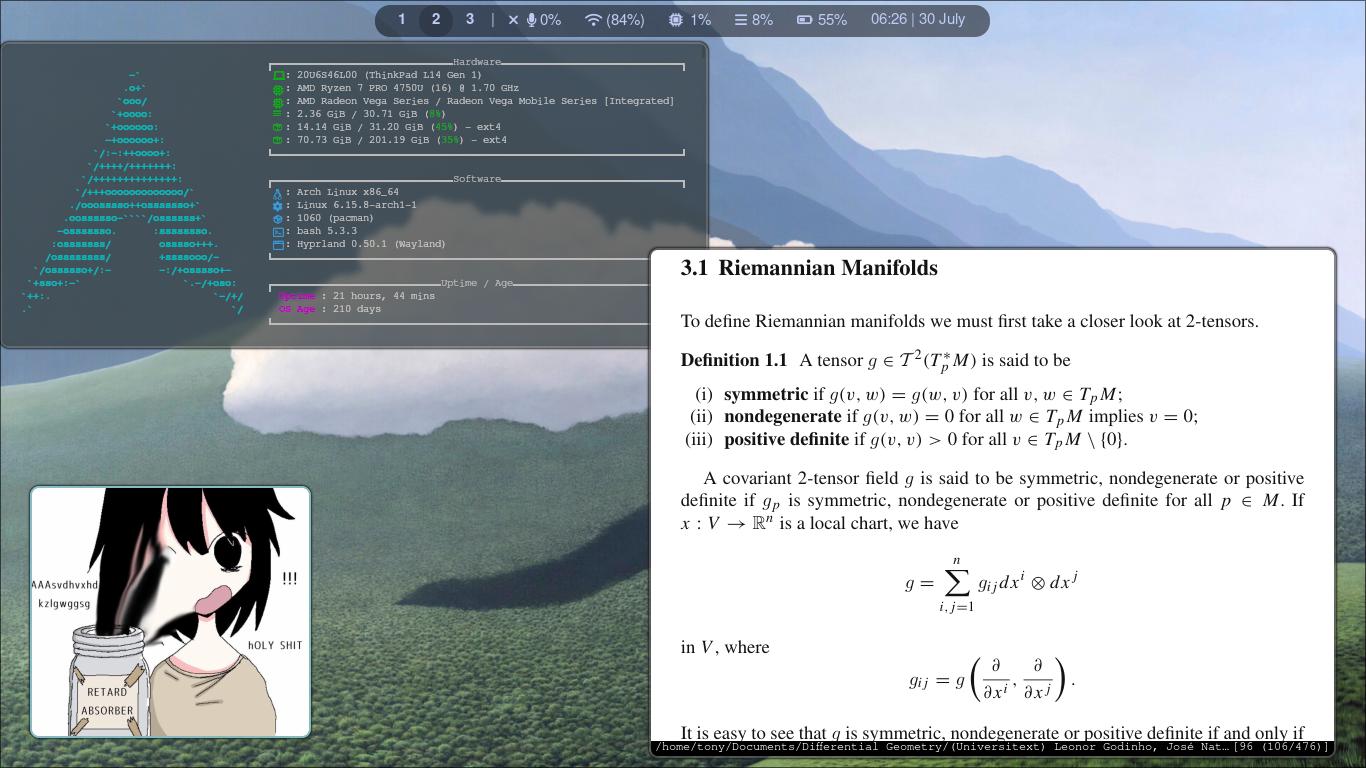1366x768 pixels.
Task: Click the Arch Linux x86_64 text
Action: coord(348,192)
